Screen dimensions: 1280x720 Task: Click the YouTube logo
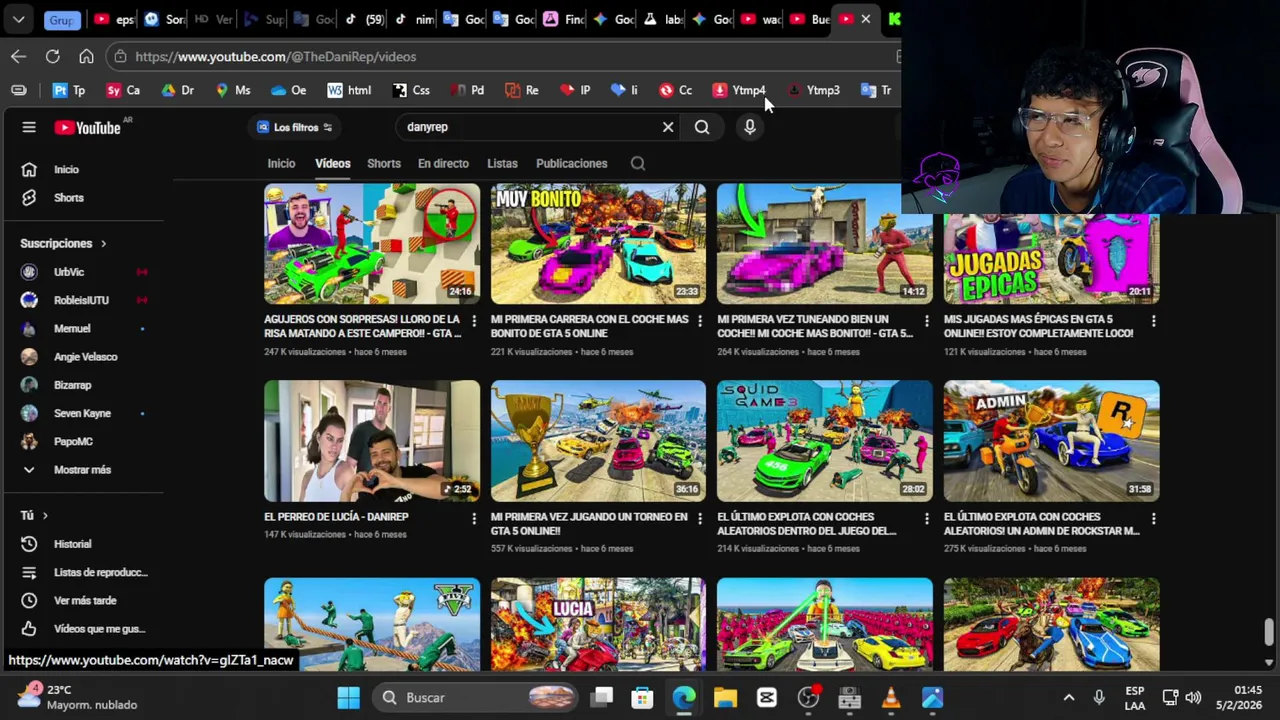(87, 127)
